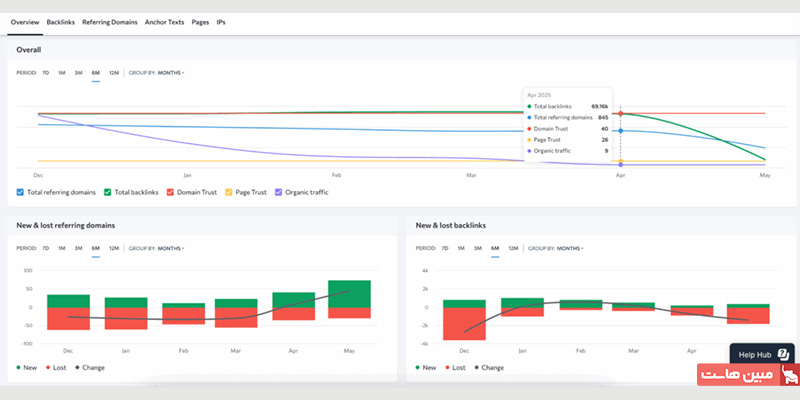
Task: Switch to the Backlinks tab
Action: pyautogui.click(x=60, y=21)
